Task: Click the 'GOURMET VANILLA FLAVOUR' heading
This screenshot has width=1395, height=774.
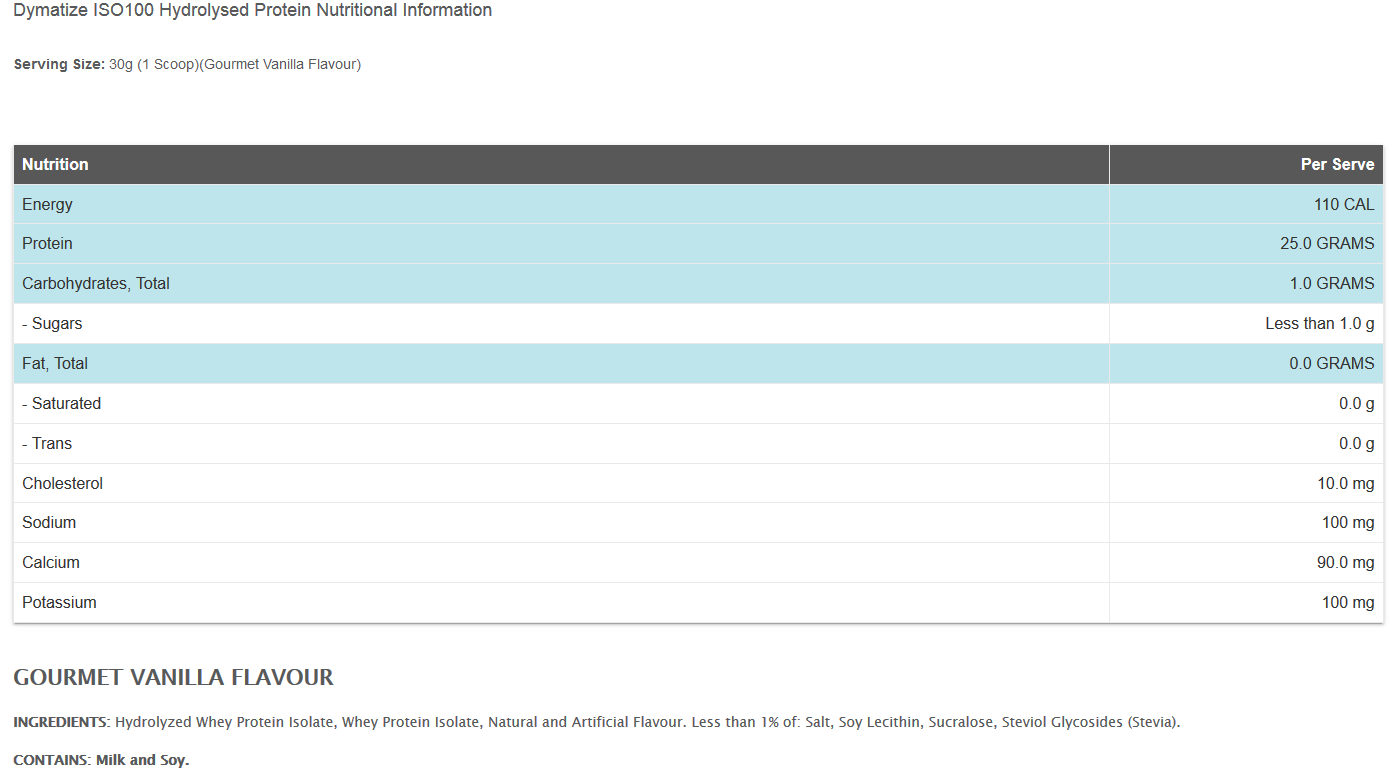Action: (173, 678)
